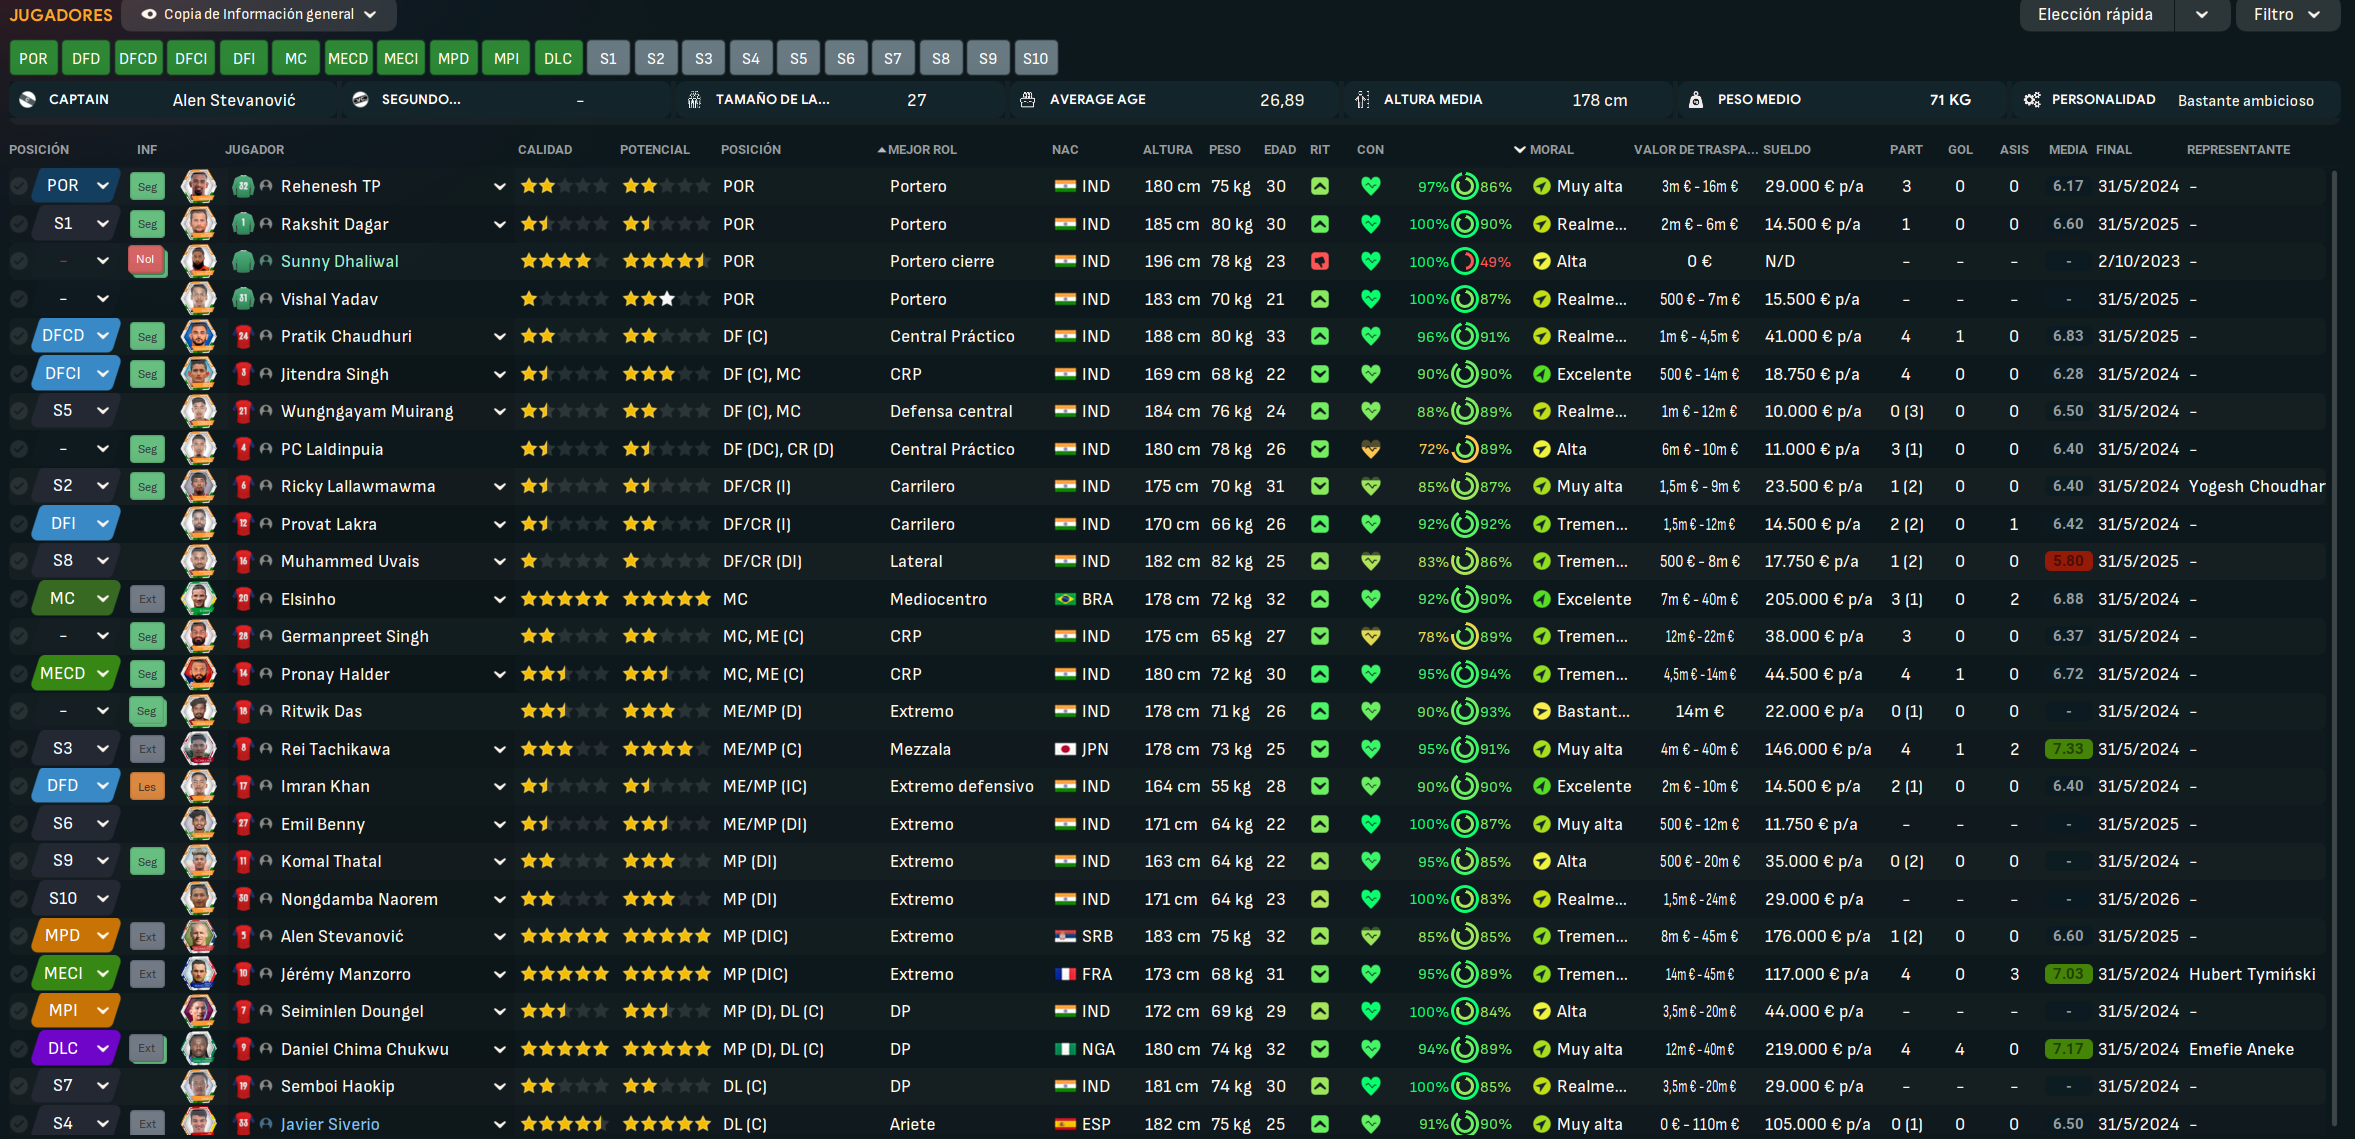2355x1139 pixels.
Task: Select the checkbox for Rehenesh TP row
Action: (19, 187)
